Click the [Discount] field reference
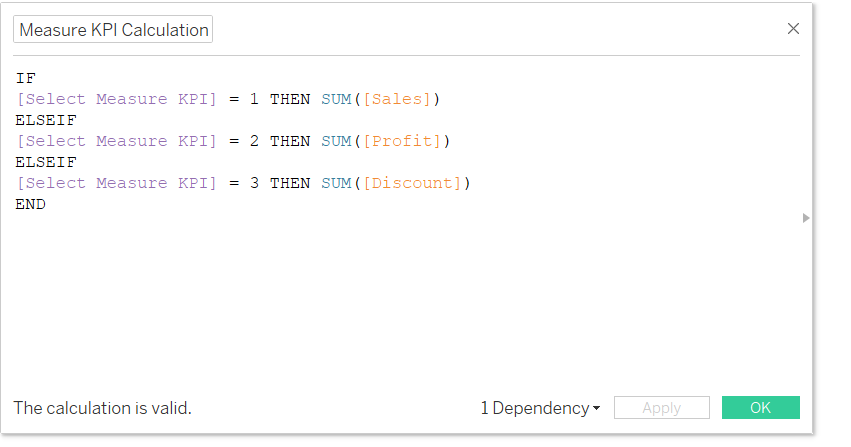 click(412, 183)
